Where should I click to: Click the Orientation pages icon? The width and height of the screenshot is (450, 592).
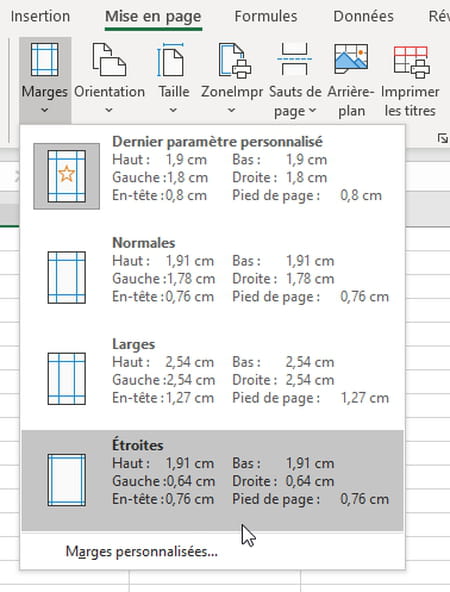pyautogui.click(x=109, y=60)
